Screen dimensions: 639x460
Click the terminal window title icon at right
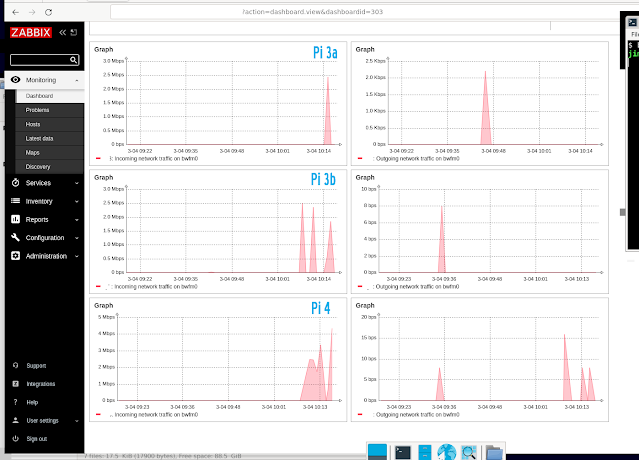(632, 22)
